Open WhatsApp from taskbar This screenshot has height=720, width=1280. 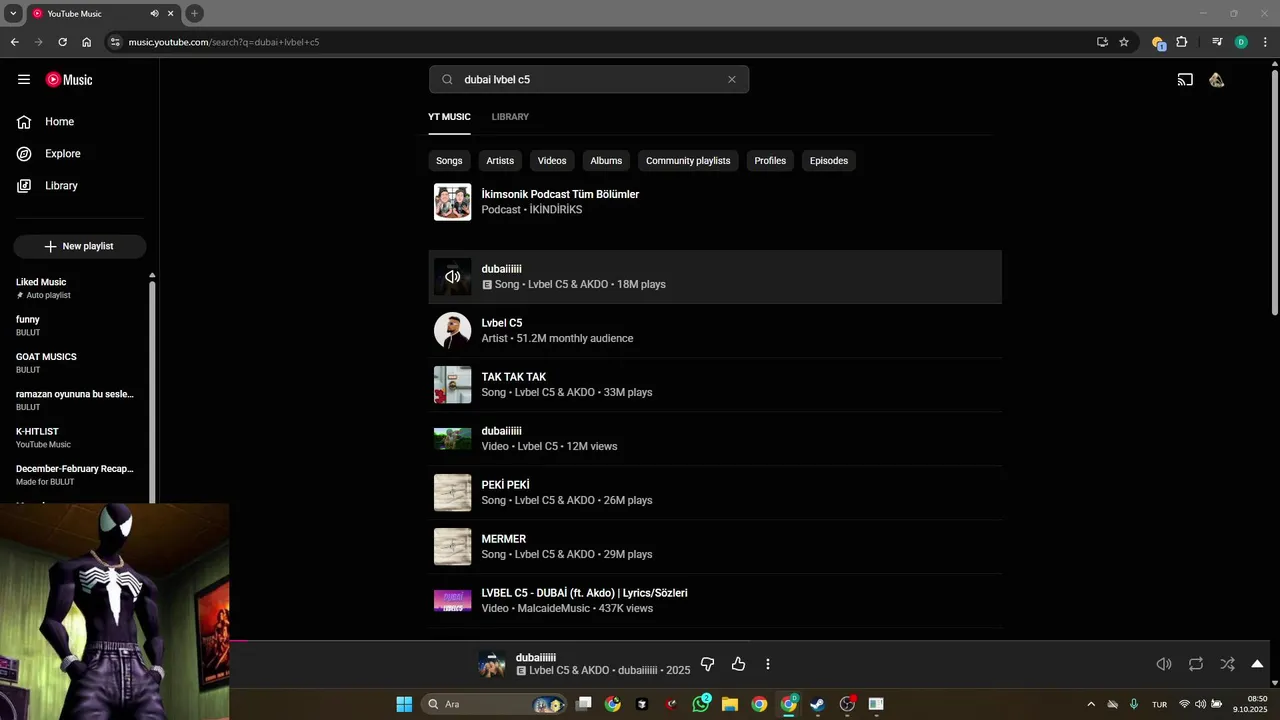(701, 704)
